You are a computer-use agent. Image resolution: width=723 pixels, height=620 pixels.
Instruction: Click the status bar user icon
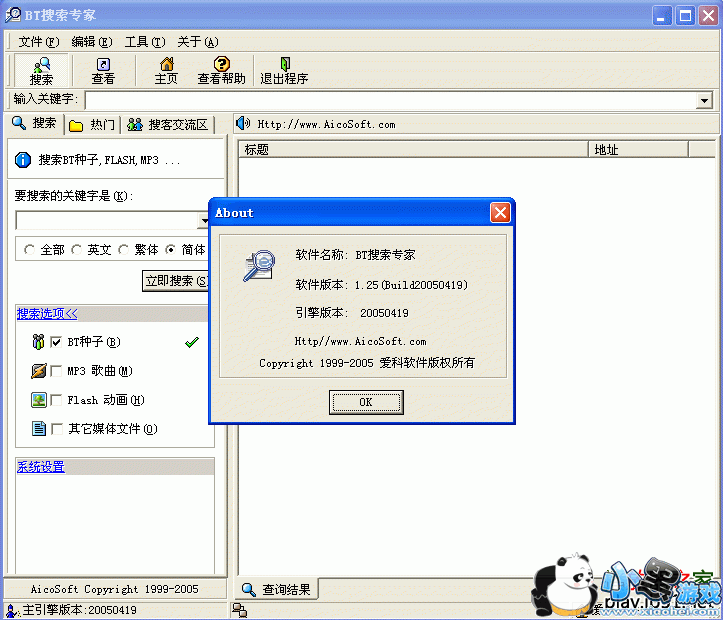[12, 611]
